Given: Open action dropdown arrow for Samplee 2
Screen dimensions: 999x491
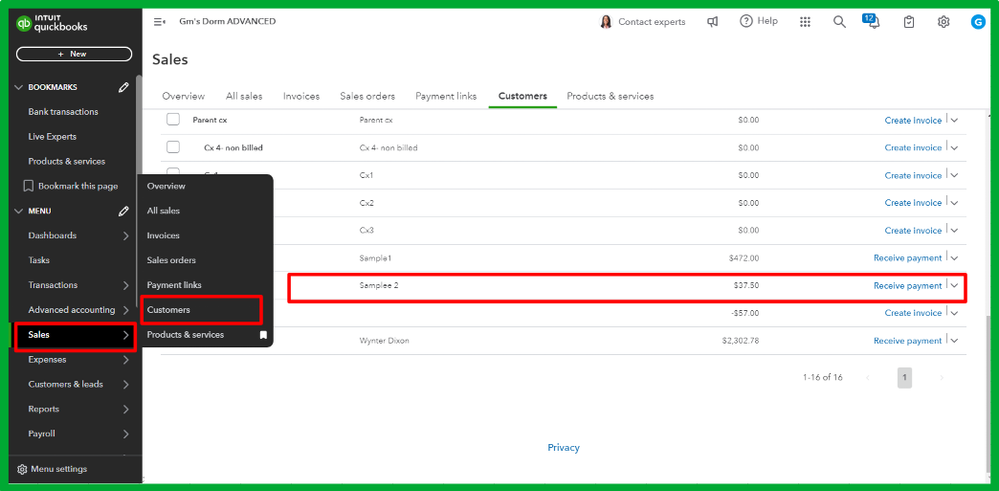Looking at the screenshot, I should [x=954, y=285].
